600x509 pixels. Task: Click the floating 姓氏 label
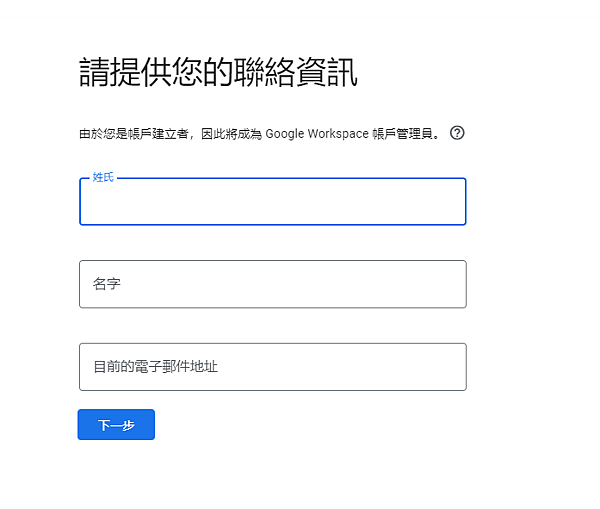(103, 177)
